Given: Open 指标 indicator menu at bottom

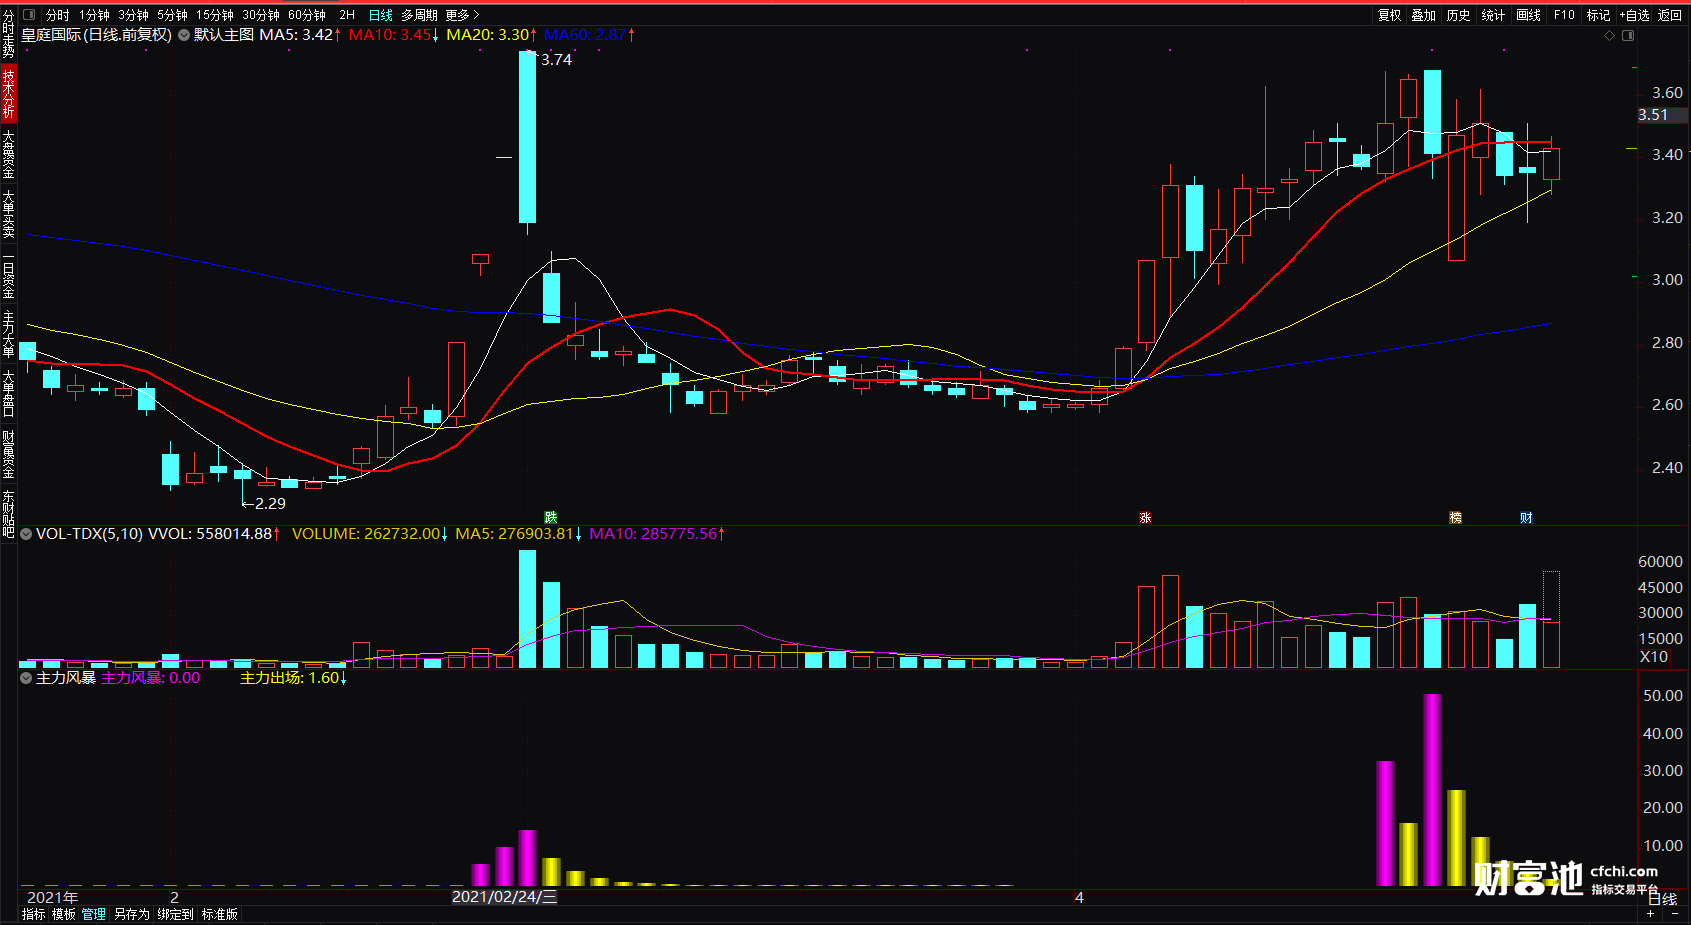Looking at the screenshot, I should 33,914.
